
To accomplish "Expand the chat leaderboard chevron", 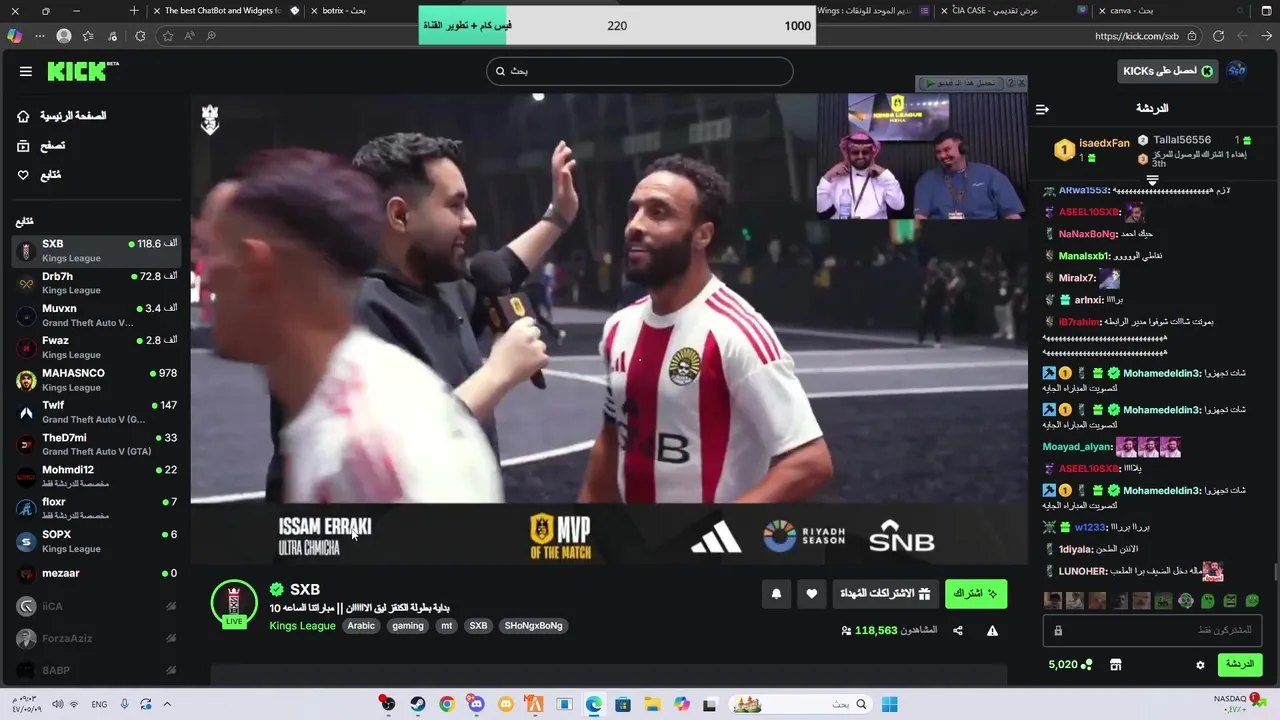I will pyautogui.click(x=1152, y=181).
